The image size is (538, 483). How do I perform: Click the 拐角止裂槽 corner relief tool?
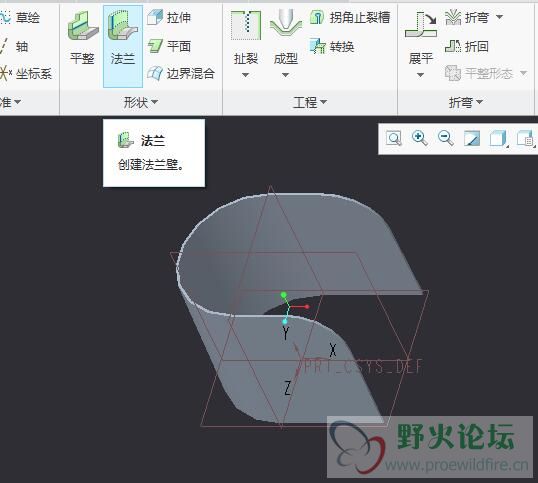350,17
